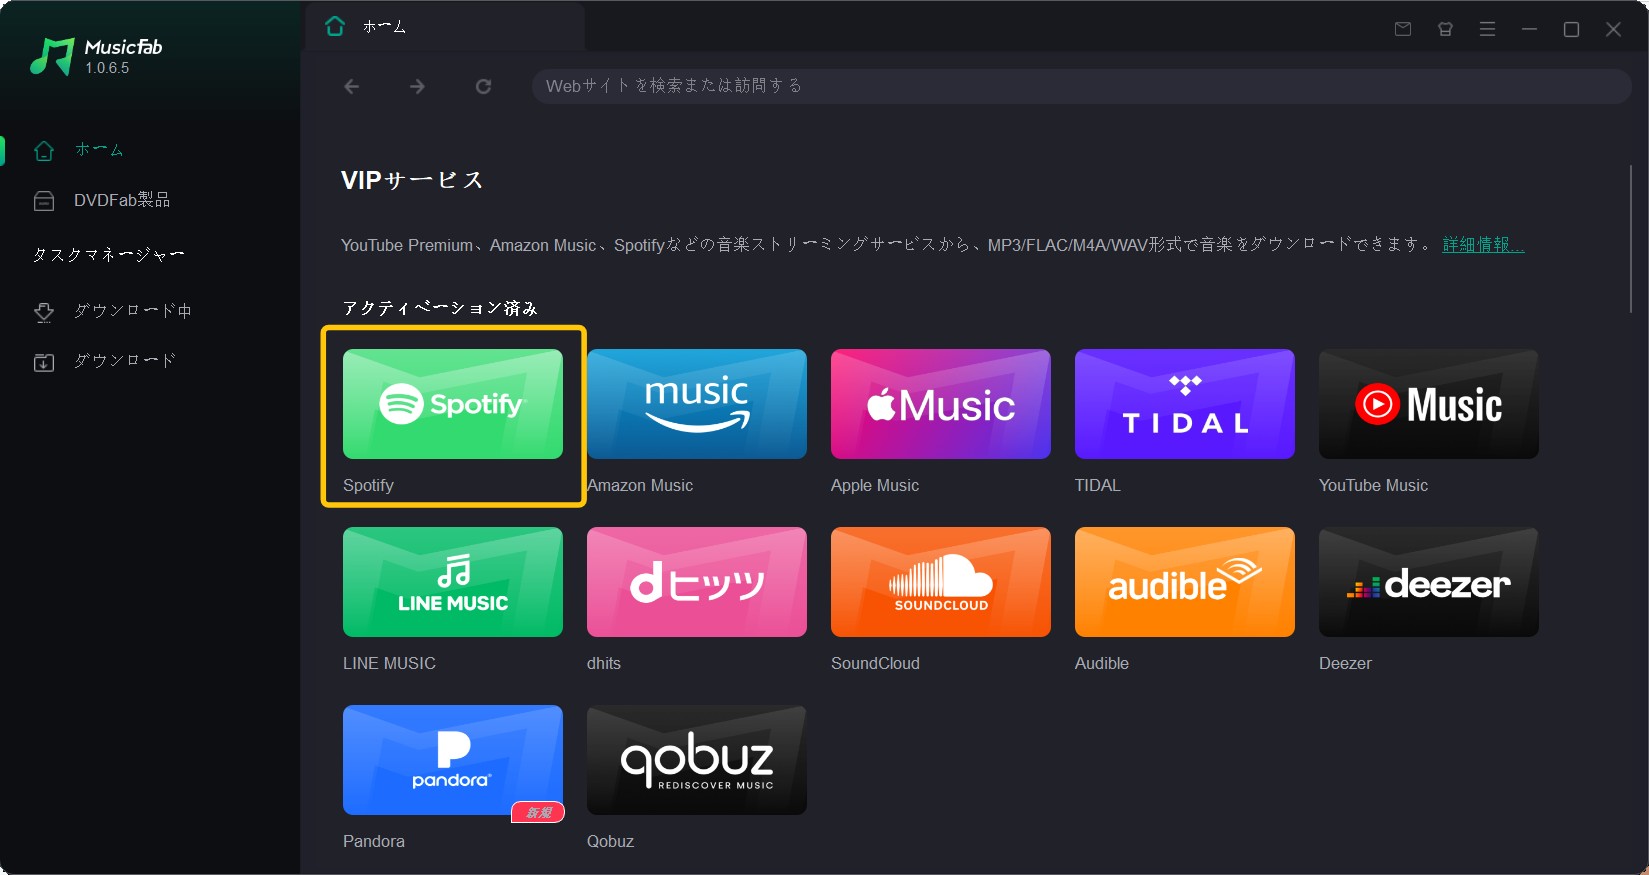Click the home icon in the tab
This screenshot has height=875, width=1649.
tap(335, 26)
